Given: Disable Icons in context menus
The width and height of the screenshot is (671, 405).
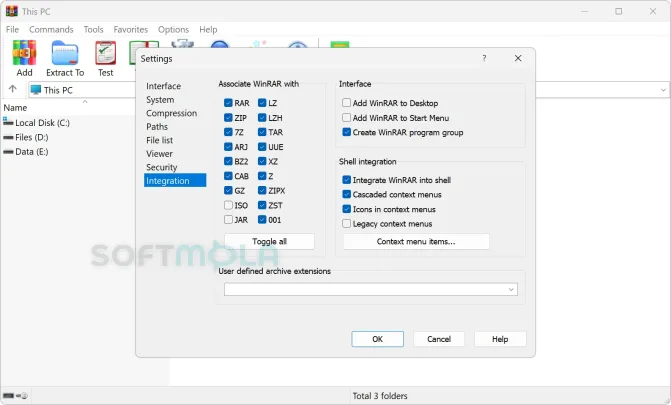Looking at the screenshot, I should pyautogui.click(x=346, y=209).
